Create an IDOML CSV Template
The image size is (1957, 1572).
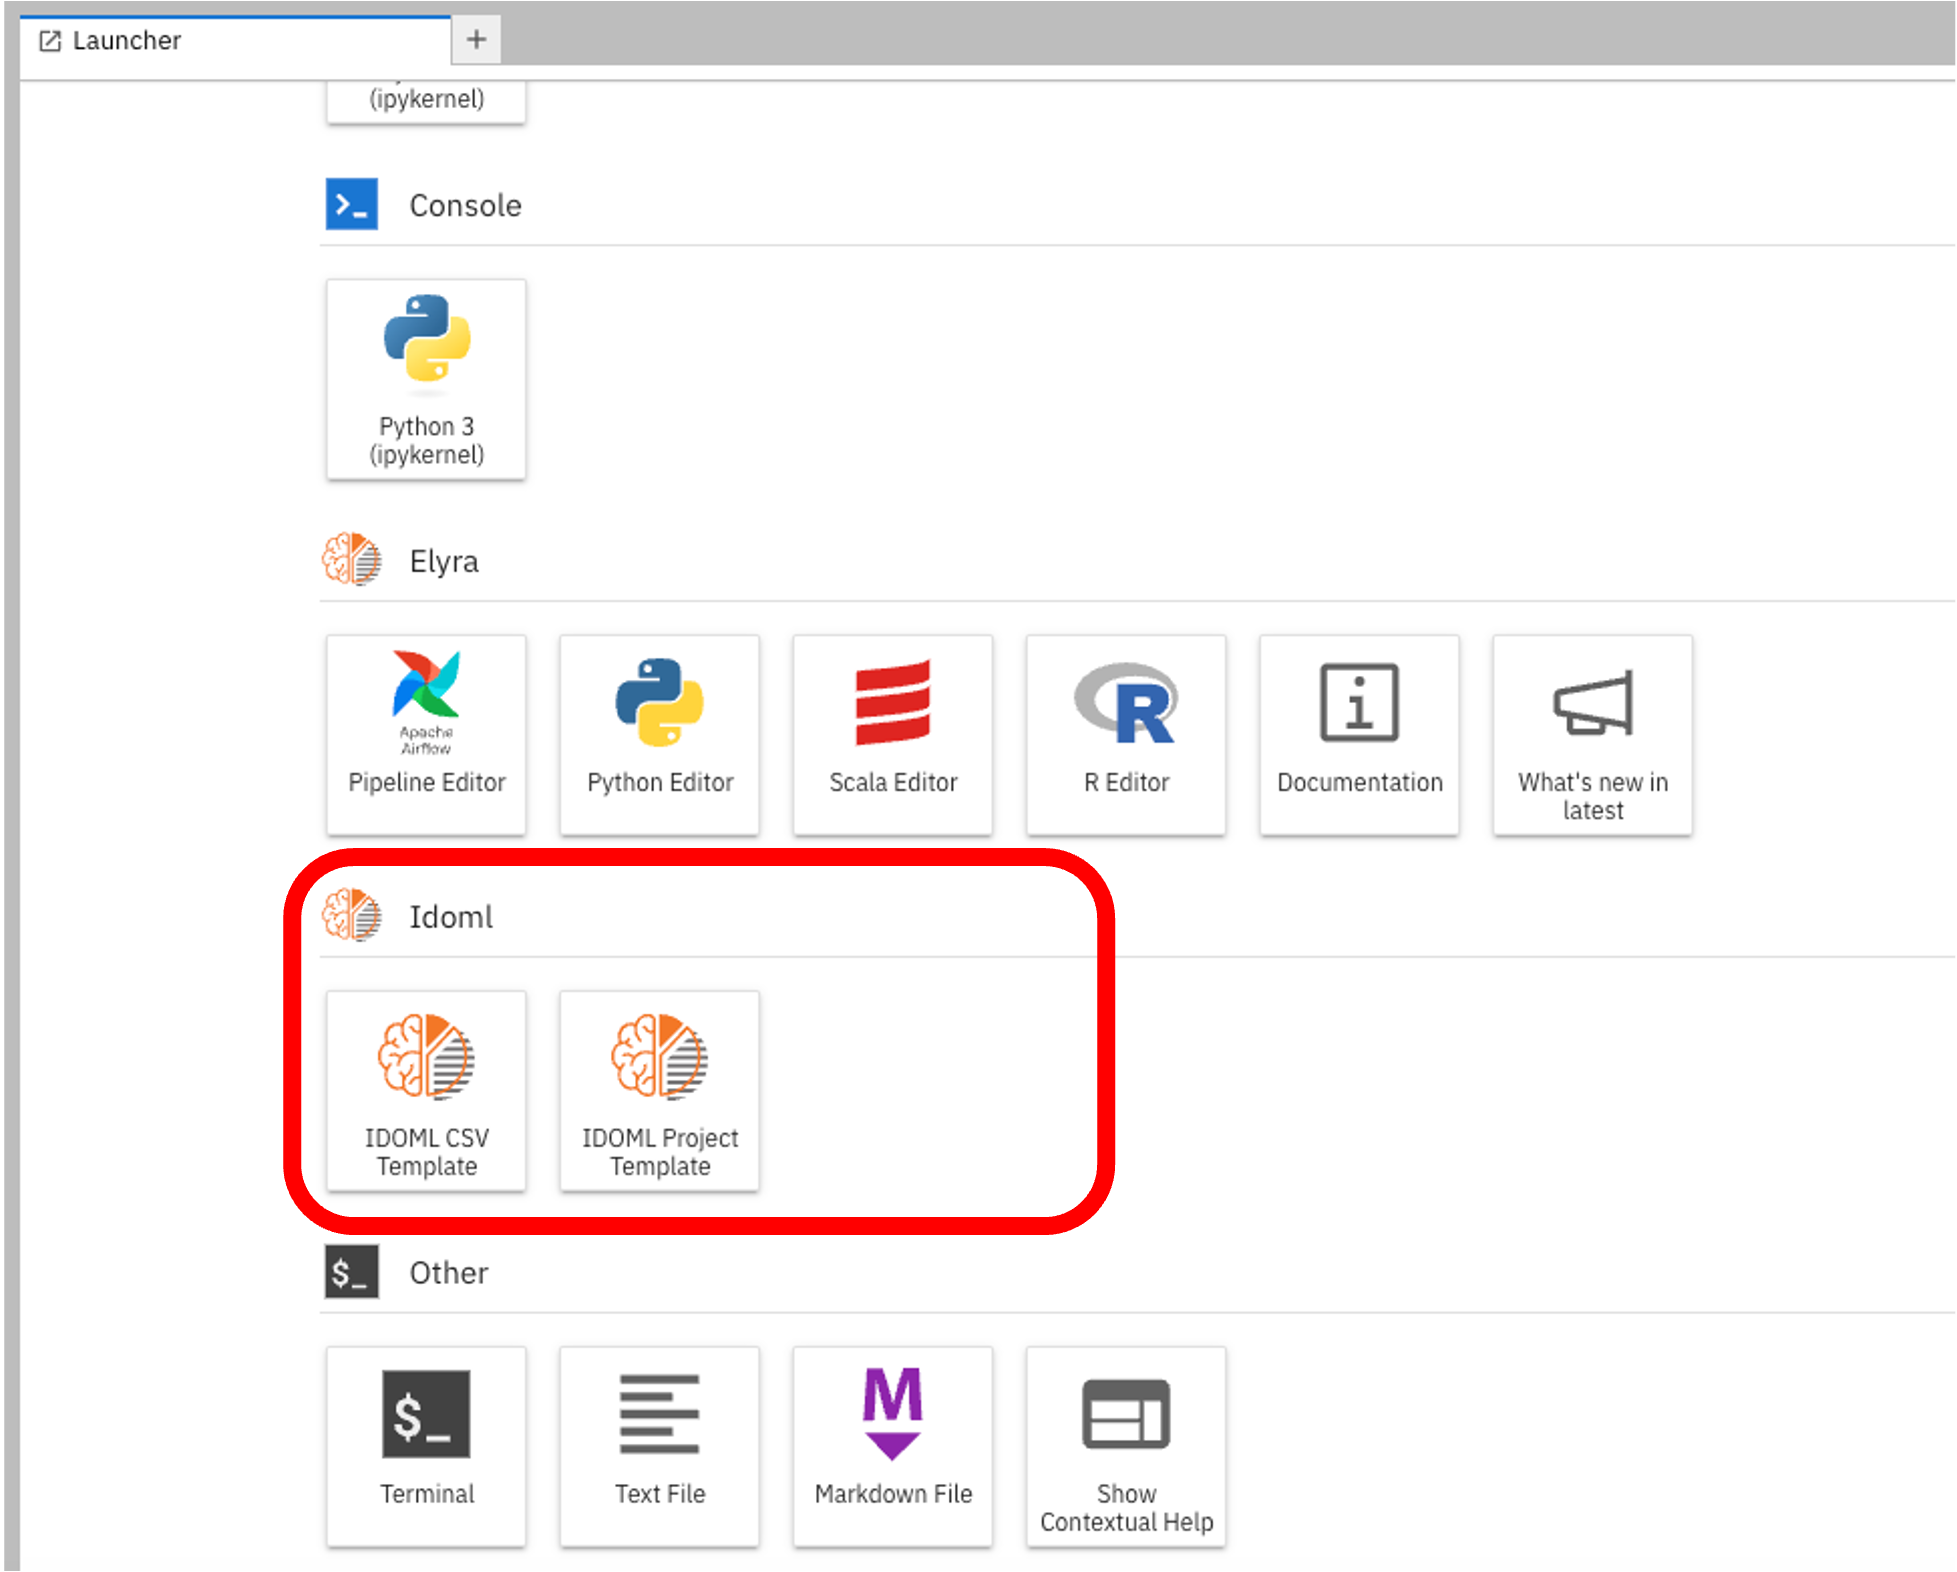click(x=426, y=1091)
